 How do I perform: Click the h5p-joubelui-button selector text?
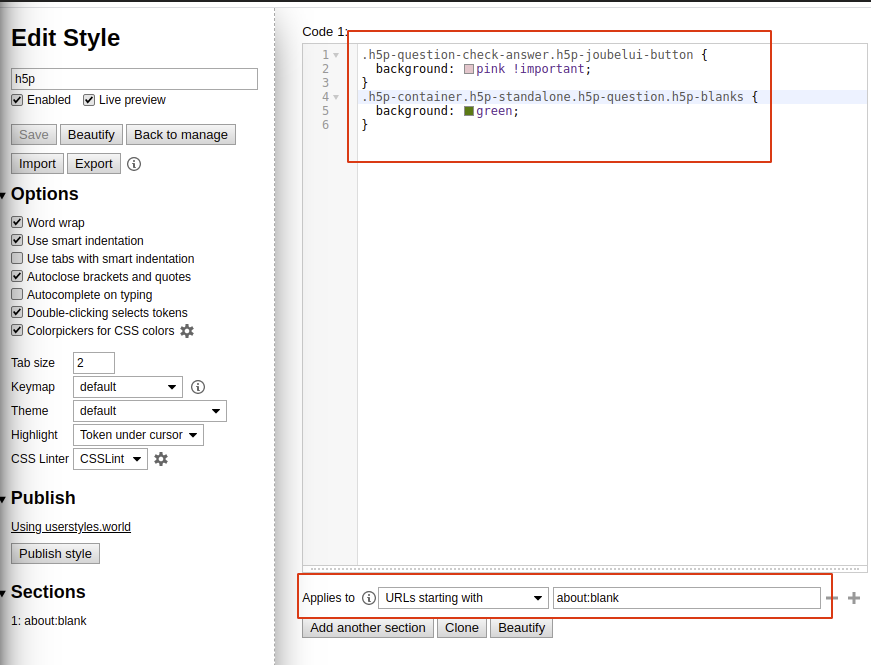pos(622,55)
